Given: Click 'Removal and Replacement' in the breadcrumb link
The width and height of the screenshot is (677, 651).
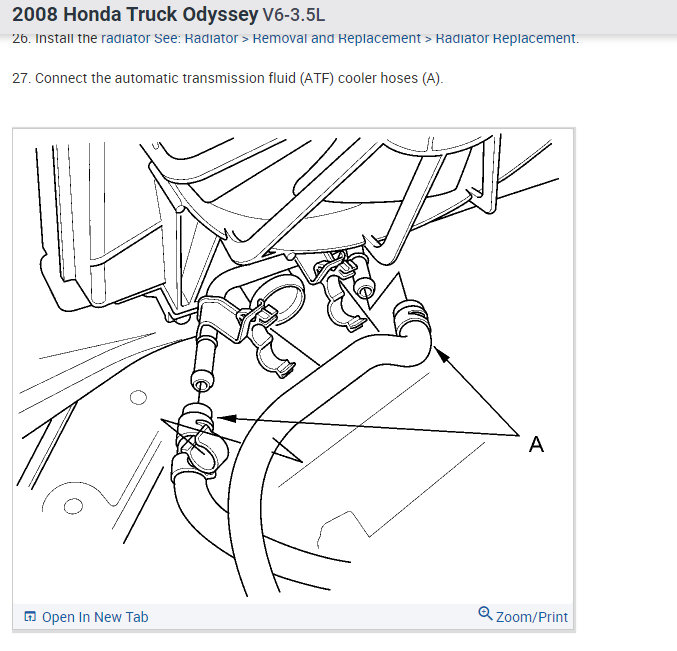Looking at the screenshot, I should 336,39.
